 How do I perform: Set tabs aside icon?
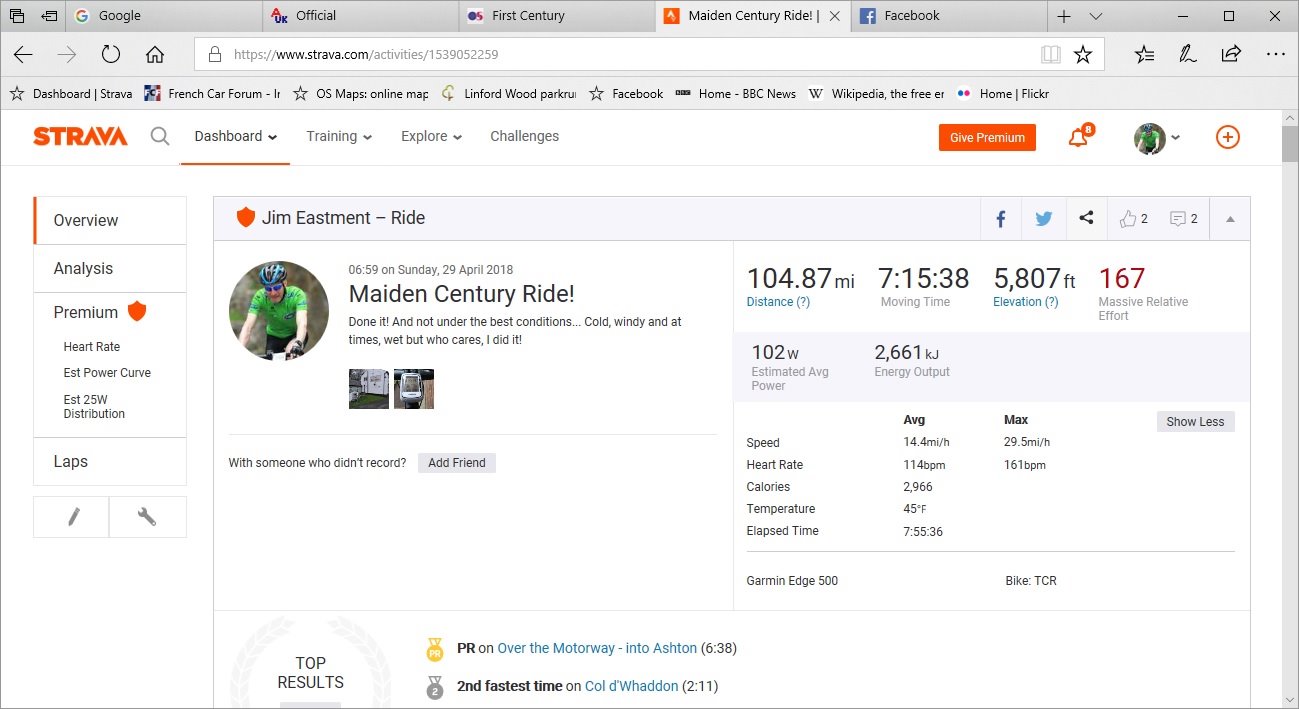click(x=49, y=16)
